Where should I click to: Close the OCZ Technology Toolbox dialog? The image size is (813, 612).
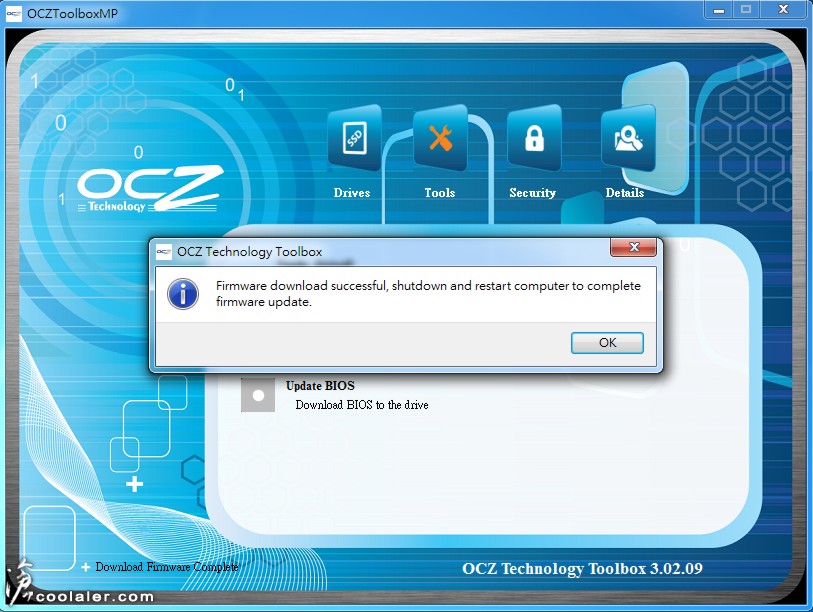[634, 247]
